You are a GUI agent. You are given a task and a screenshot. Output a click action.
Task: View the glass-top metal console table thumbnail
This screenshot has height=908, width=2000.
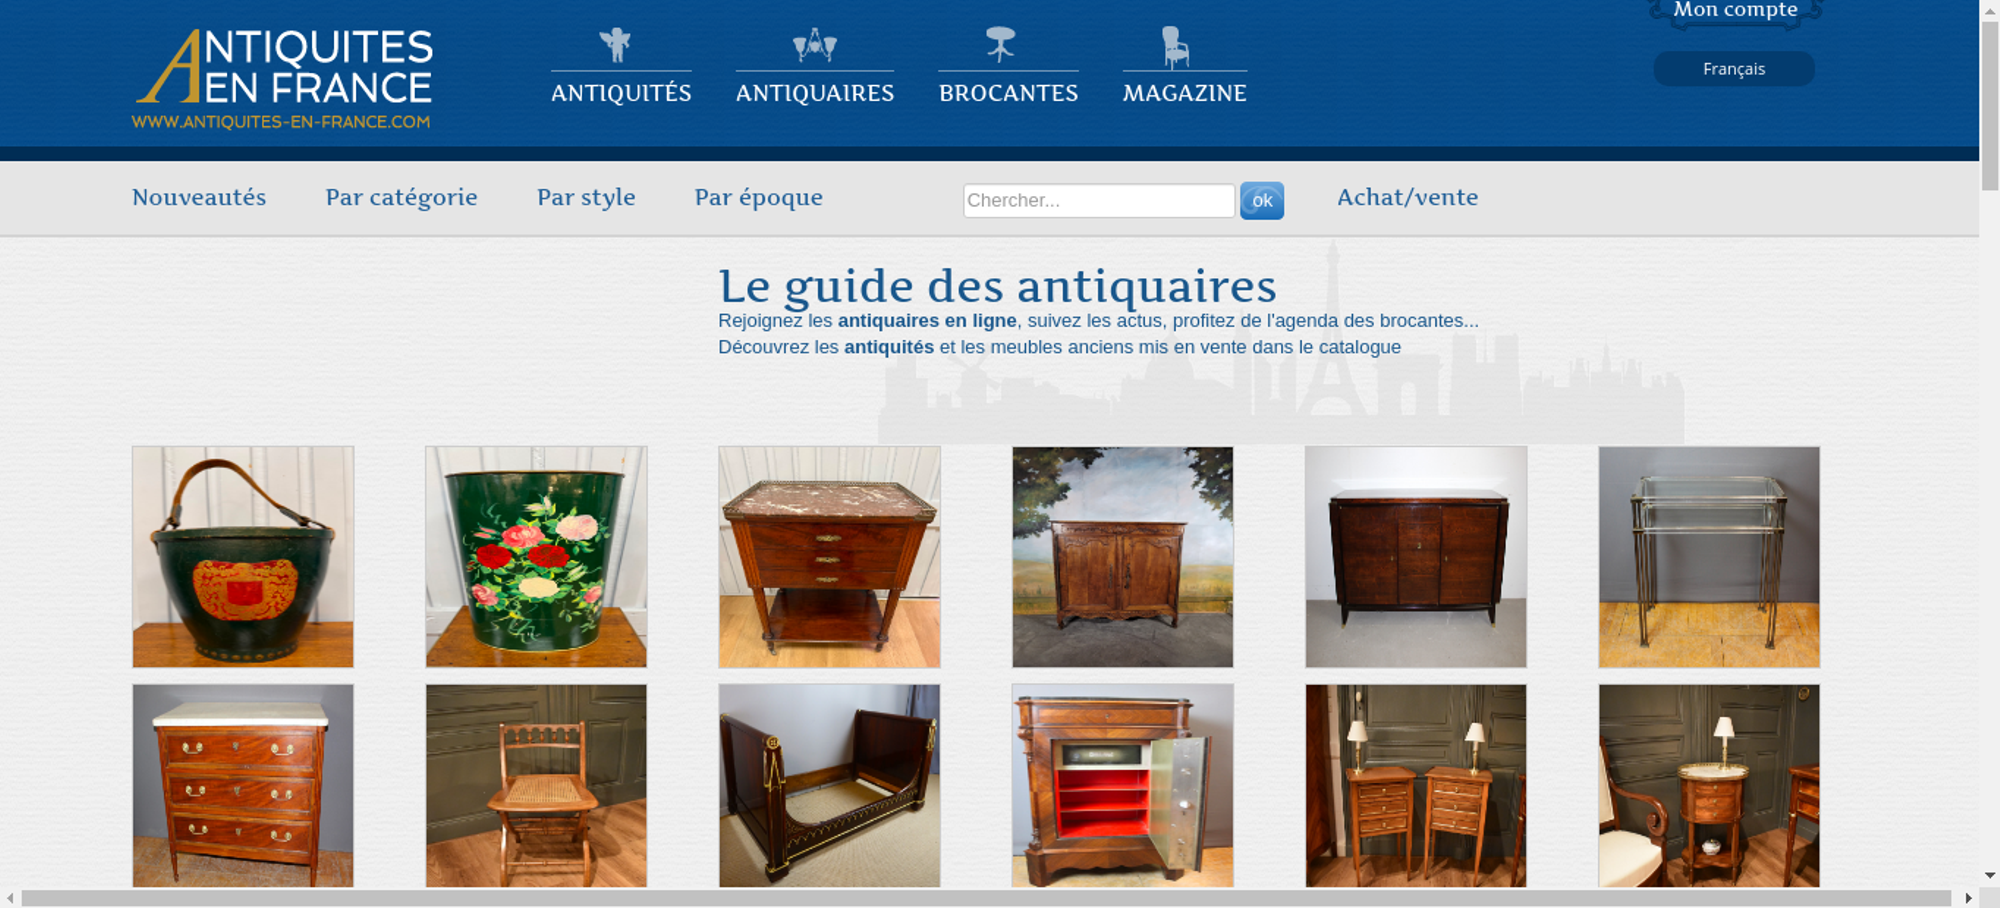1709,557
